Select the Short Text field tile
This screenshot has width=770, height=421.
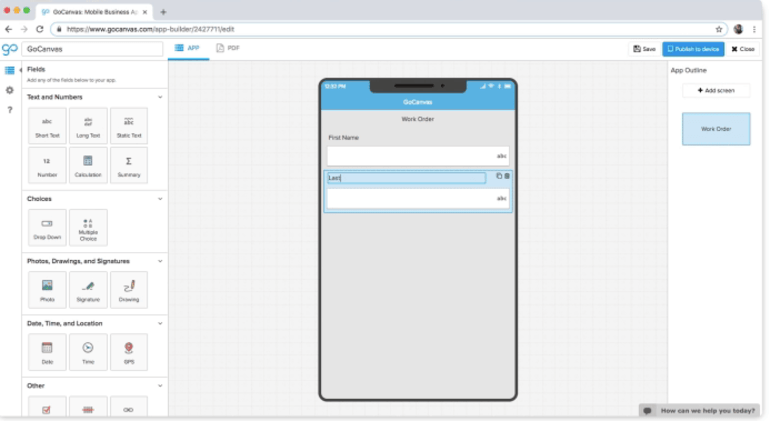click(x=47, y=126)
